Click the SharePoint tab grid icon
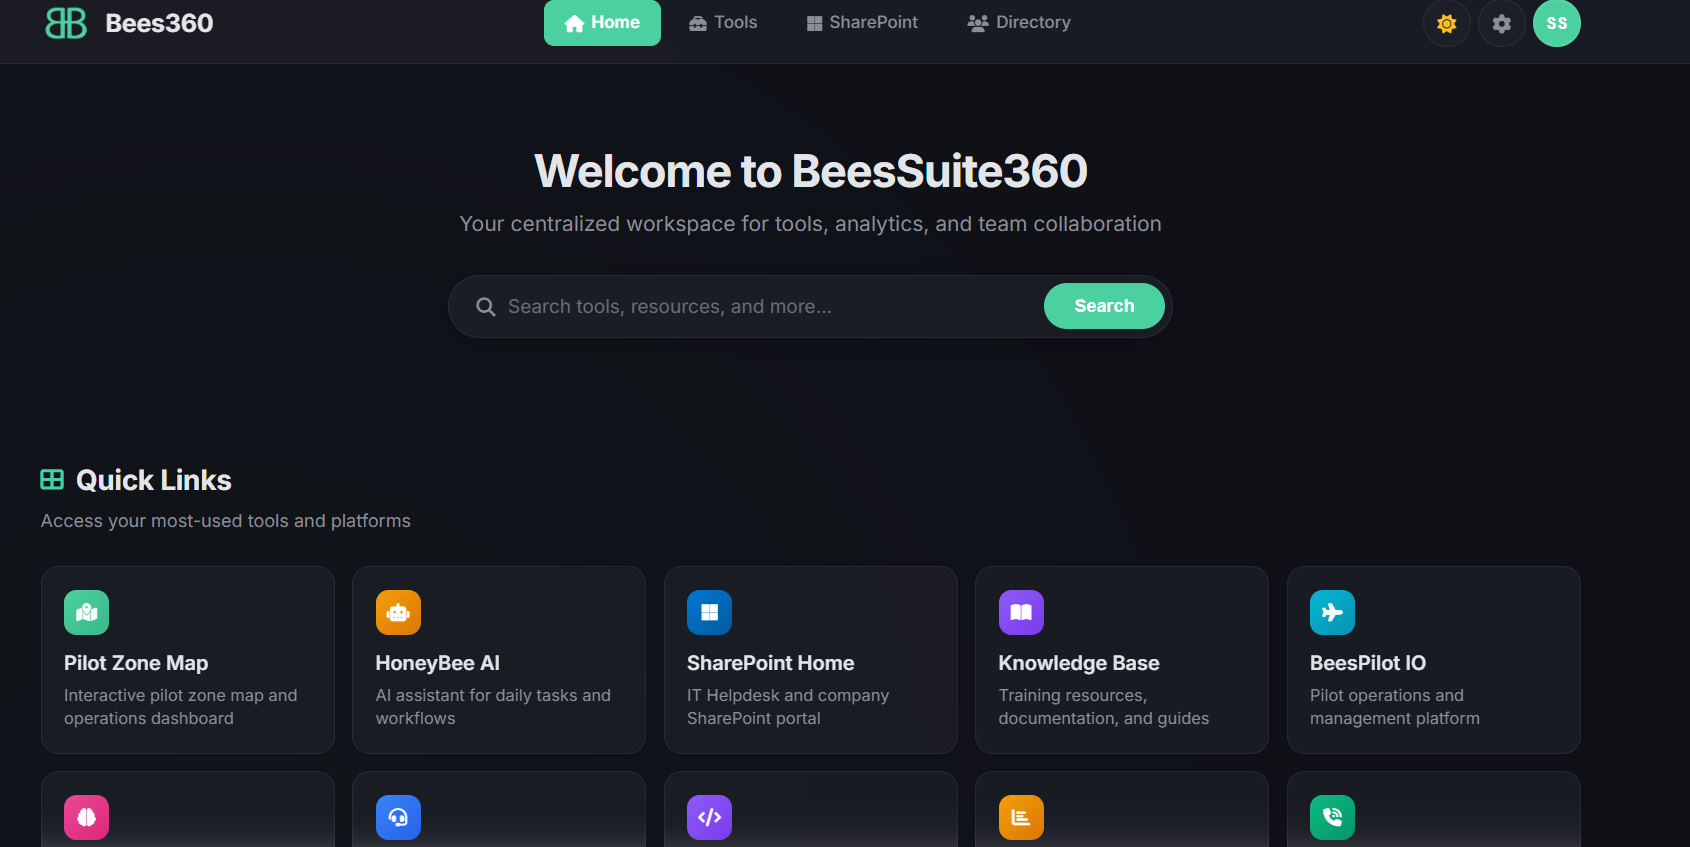1690x847 pixels. [x=815, y=23]
